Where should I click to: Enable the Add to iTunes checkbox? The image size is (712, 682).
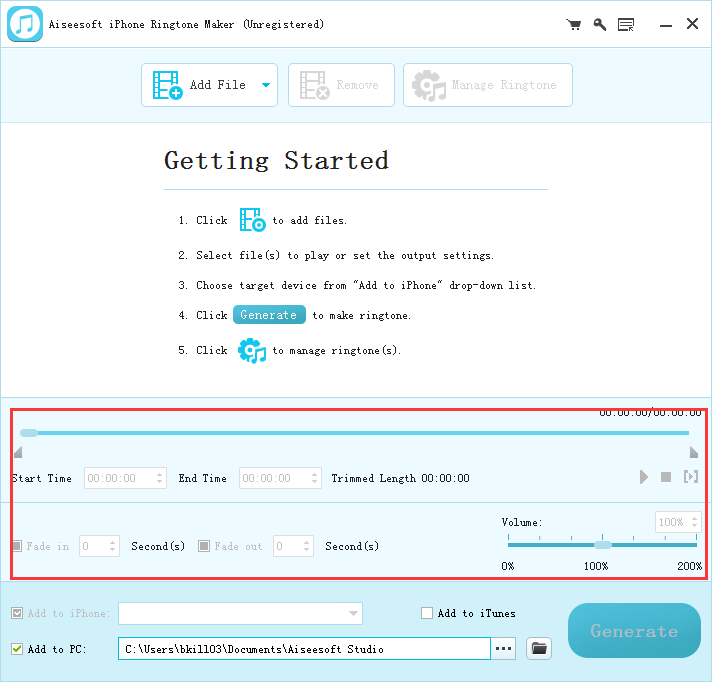(x=427, y=613)
